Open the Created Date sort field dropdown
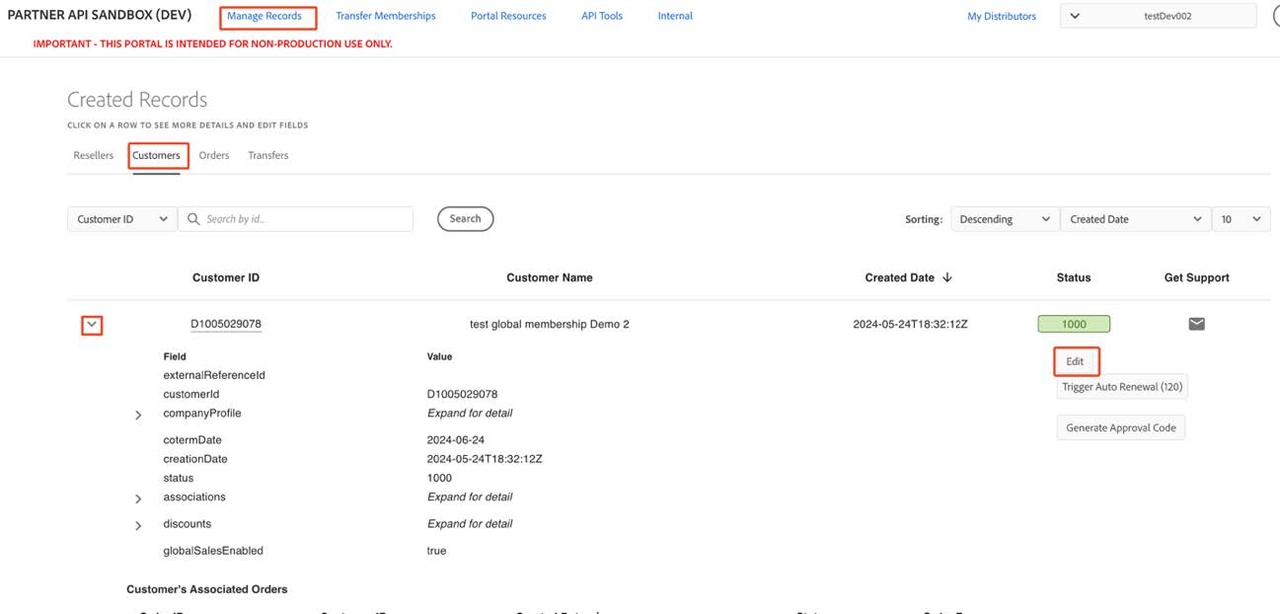This screenshot has width=1280, height=614. point(1135,219)
